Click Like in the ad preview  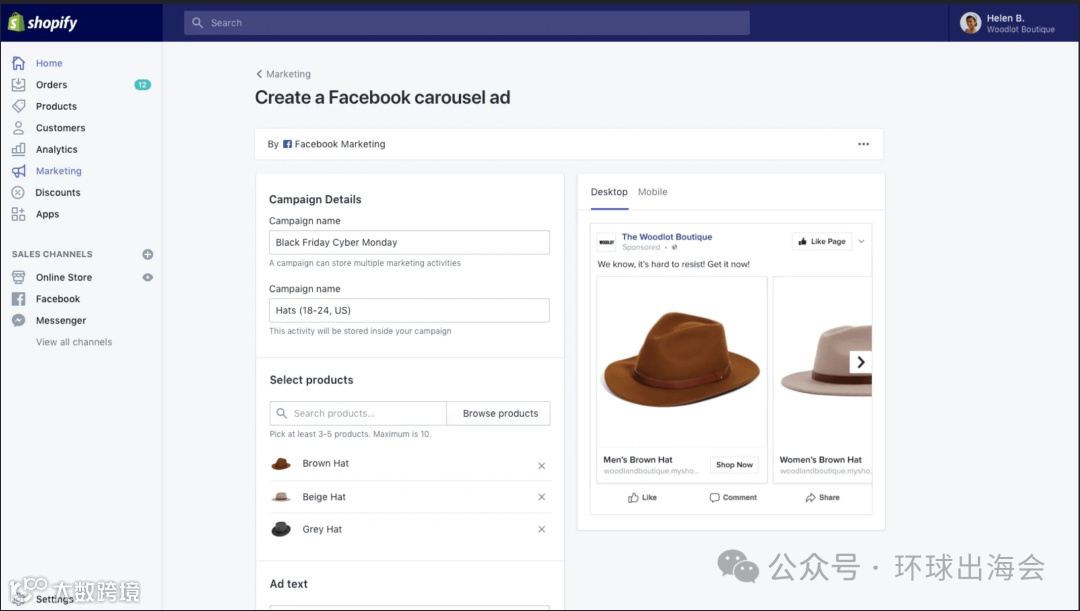[642, 497]
